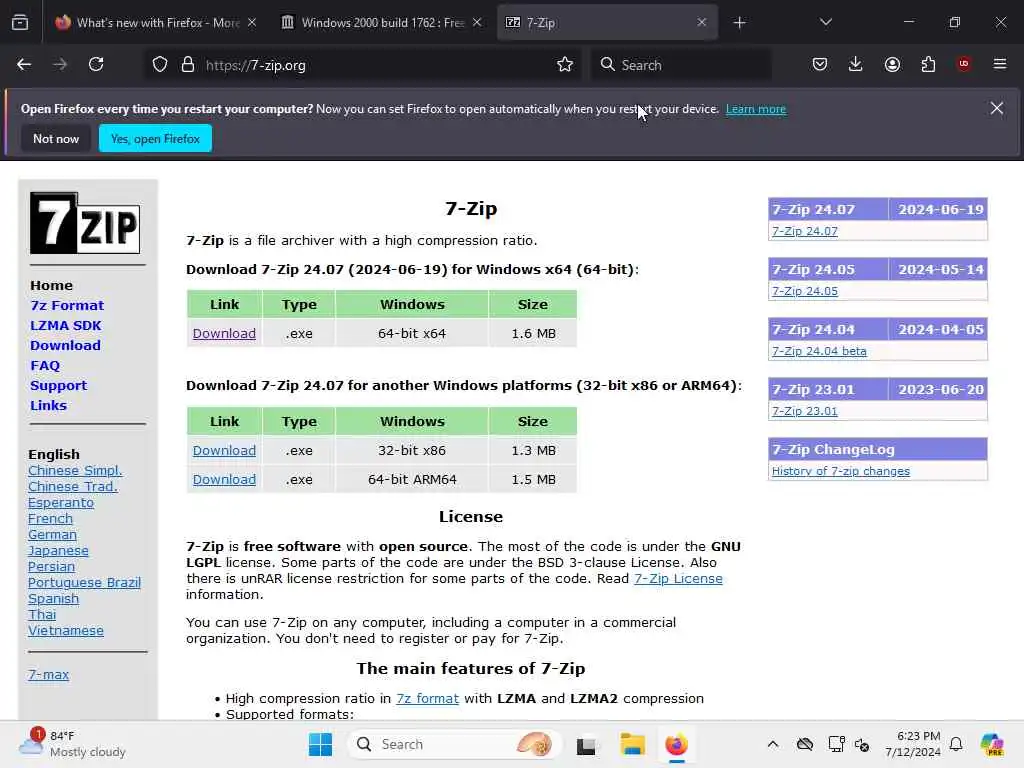
Task: Open a new tab with plus
Action: point(739,23)
